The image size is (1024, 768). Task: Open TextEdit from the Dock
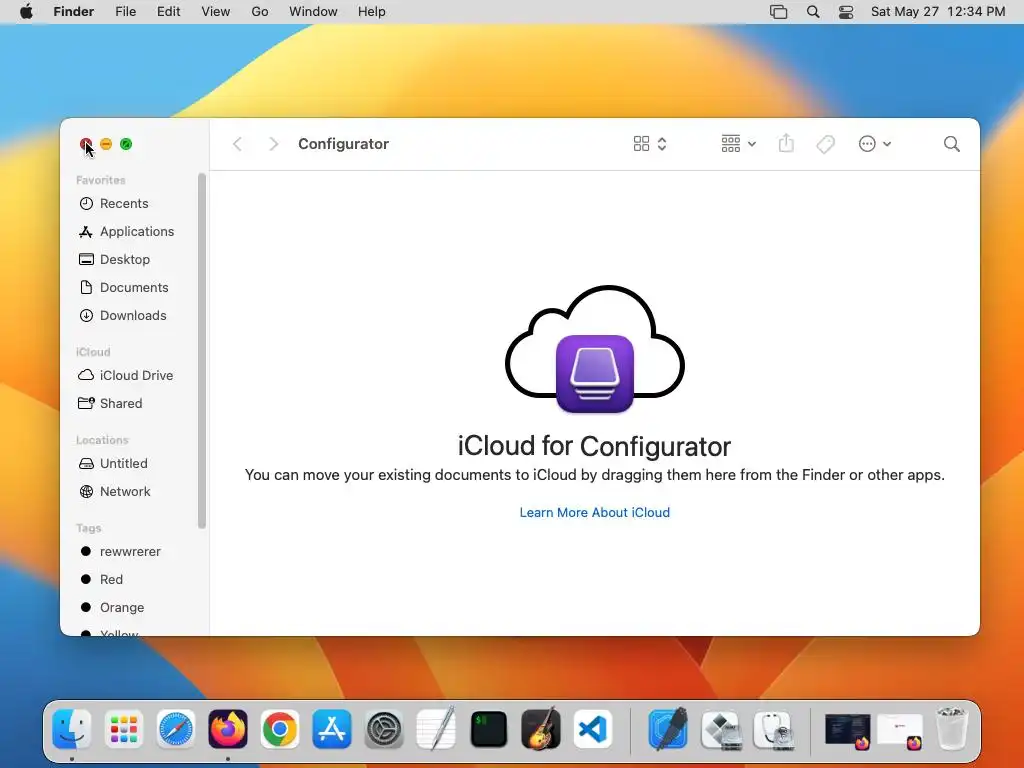(x=436, y=729)
